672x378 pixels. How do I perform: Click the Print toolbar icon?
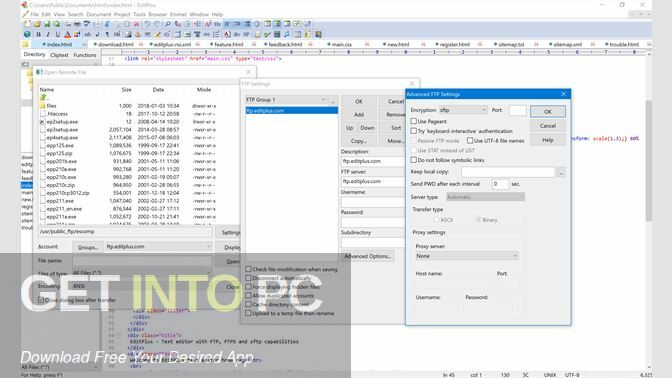coord(77,24)
